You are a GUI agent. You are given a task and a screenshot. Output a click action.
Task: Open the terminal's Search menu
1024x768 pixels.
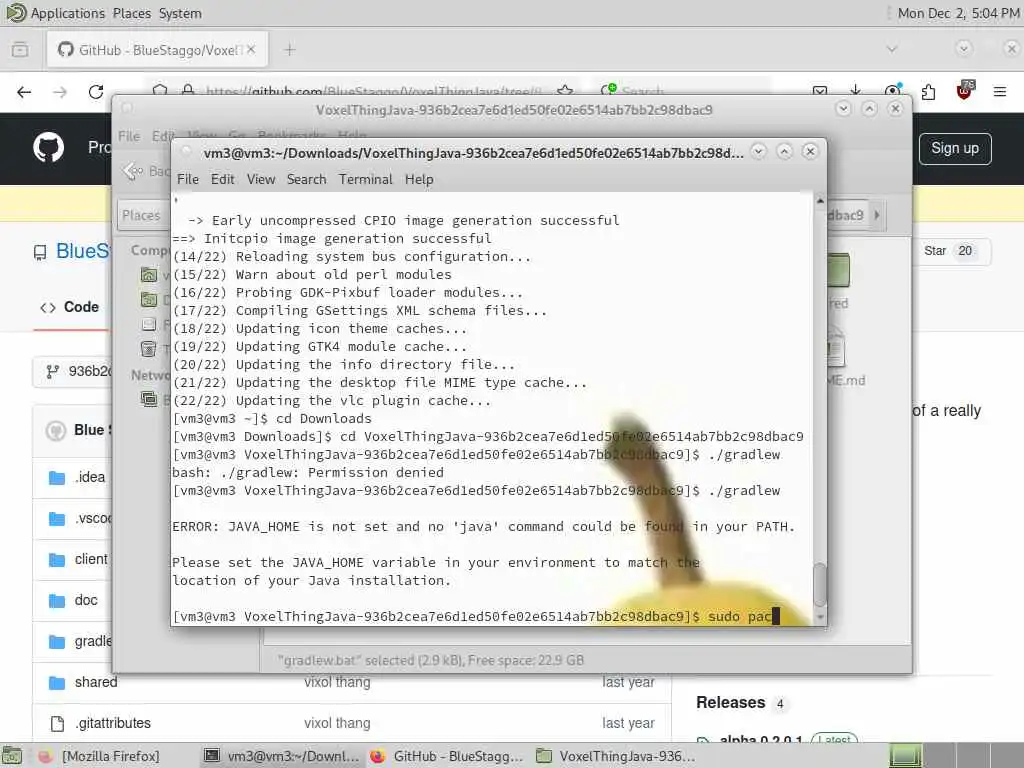(x=306, y=180)
